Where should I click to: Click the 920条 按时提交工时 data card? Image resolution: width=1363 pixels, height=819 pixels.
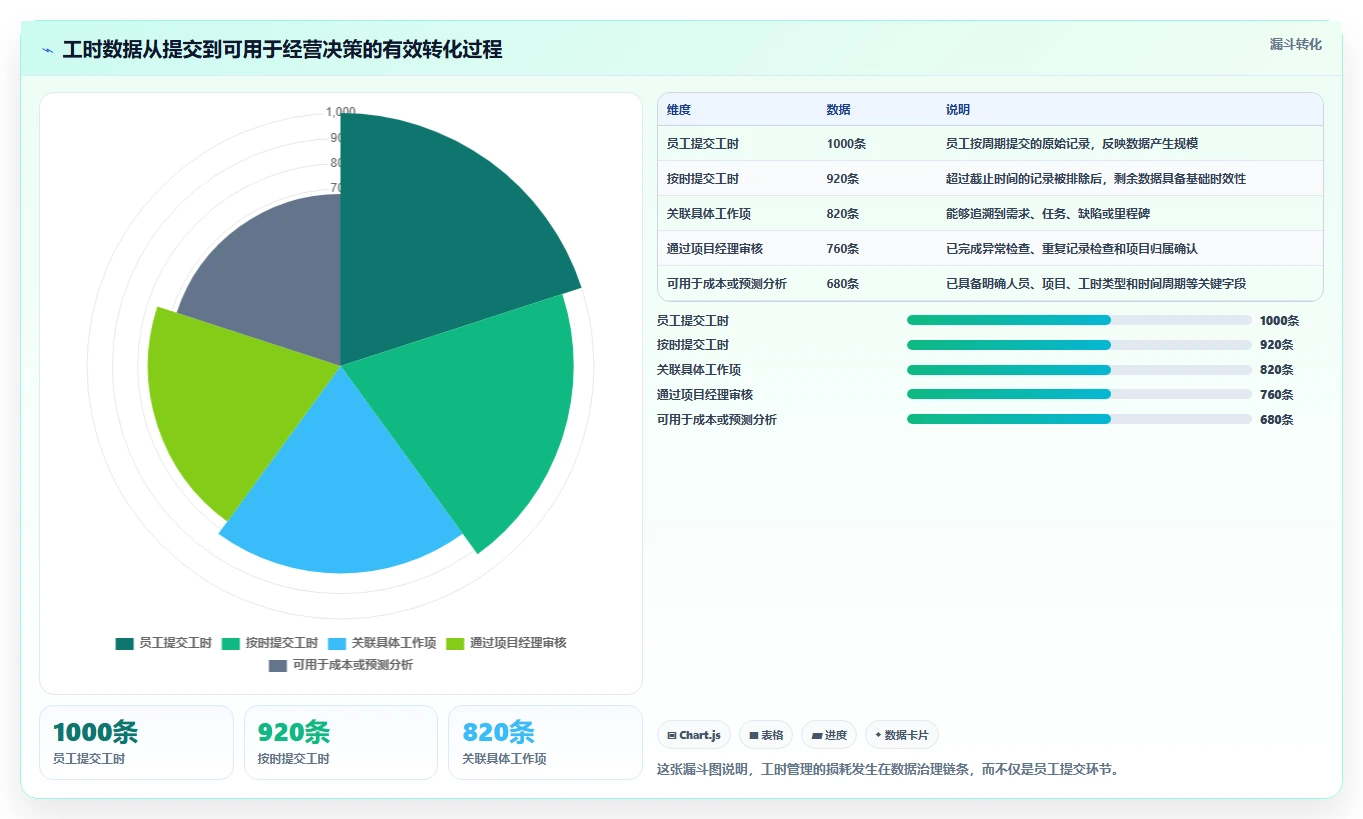(x=341, y=742)
